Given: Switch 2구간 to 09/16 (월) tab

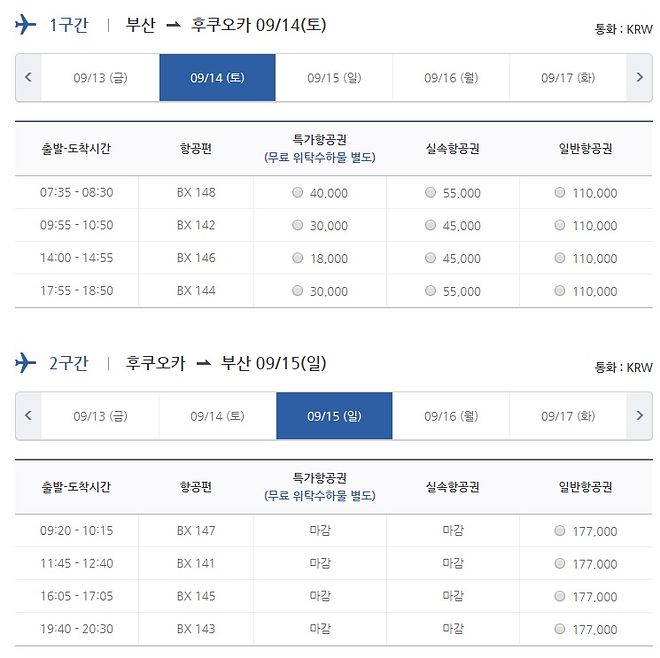Looking at the screenshot, I should point(451,416).
